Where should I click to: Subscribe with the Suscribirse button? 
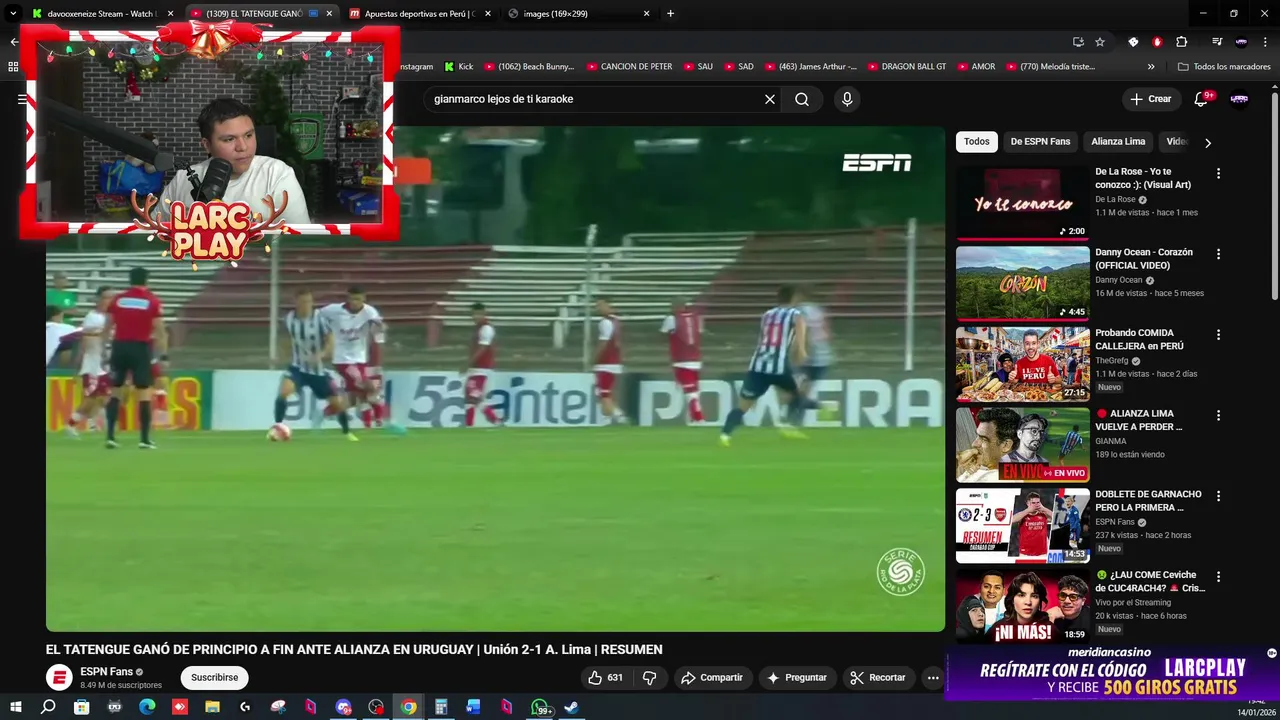(214, 677)
